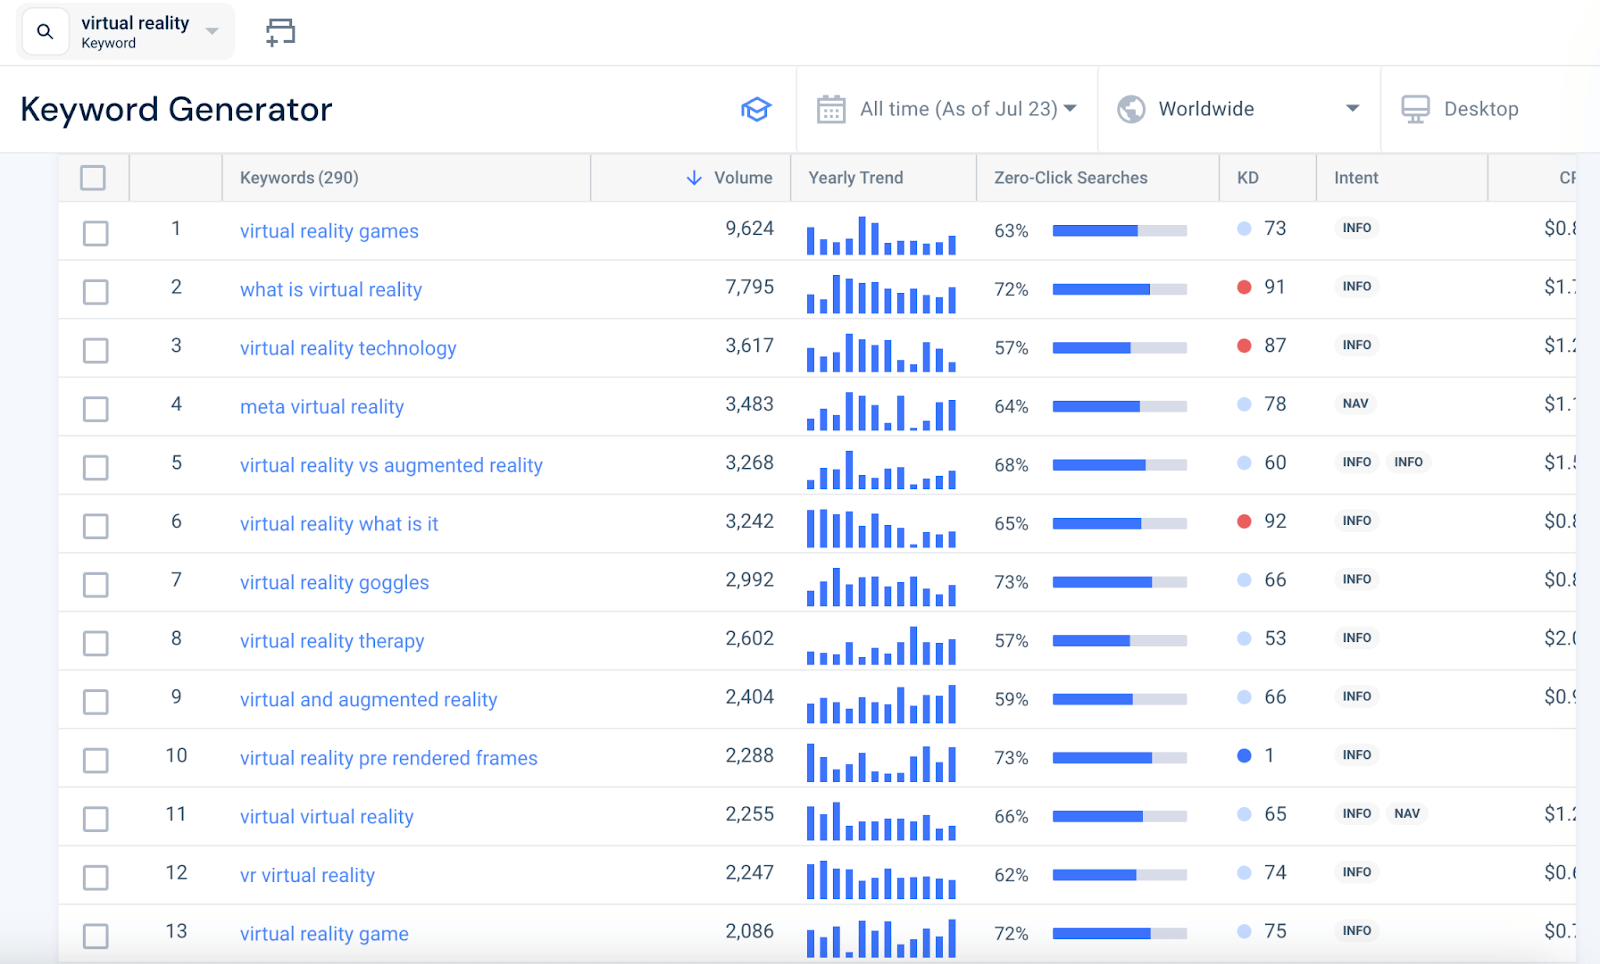Click red KD dot for what is virtual reality

point(1244,287)
